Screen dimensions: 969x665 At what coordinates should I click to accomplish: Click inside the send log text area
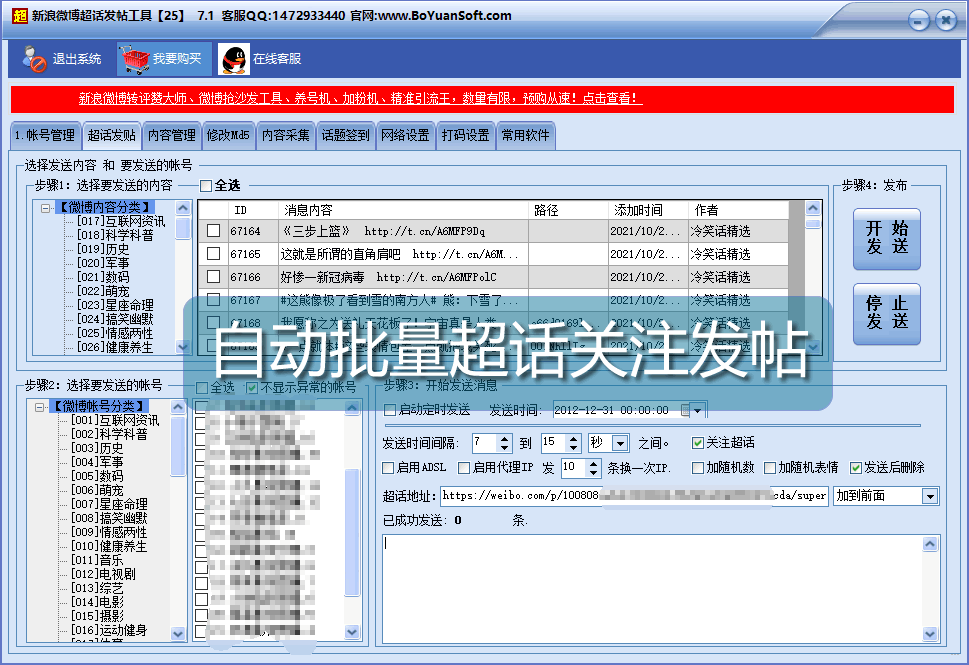click(653, 589)
